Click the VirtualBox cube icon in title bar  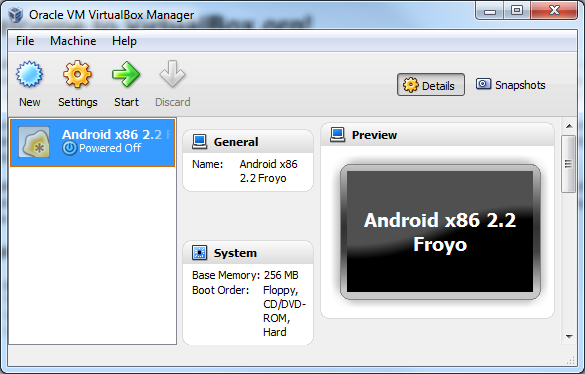[x=16, y=15]
